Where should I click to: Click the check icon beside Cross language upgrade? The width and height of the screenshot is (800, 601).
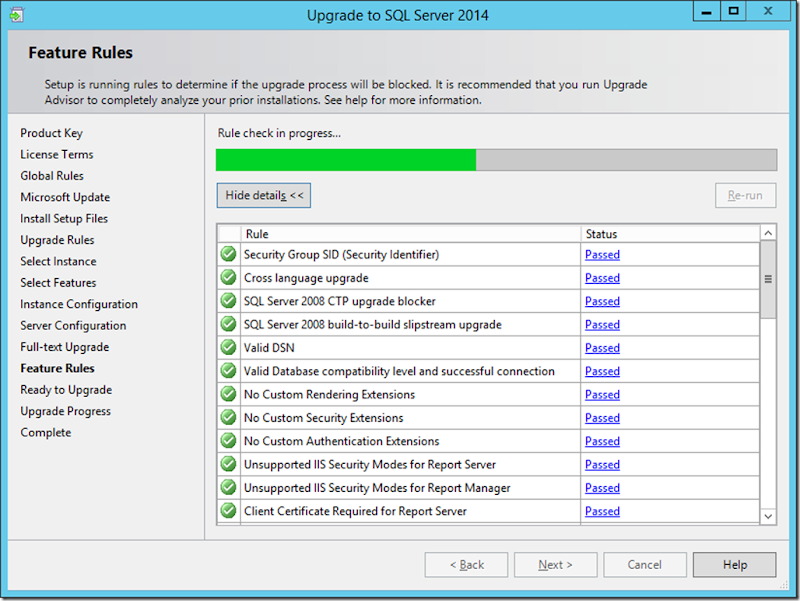point(229,277)
